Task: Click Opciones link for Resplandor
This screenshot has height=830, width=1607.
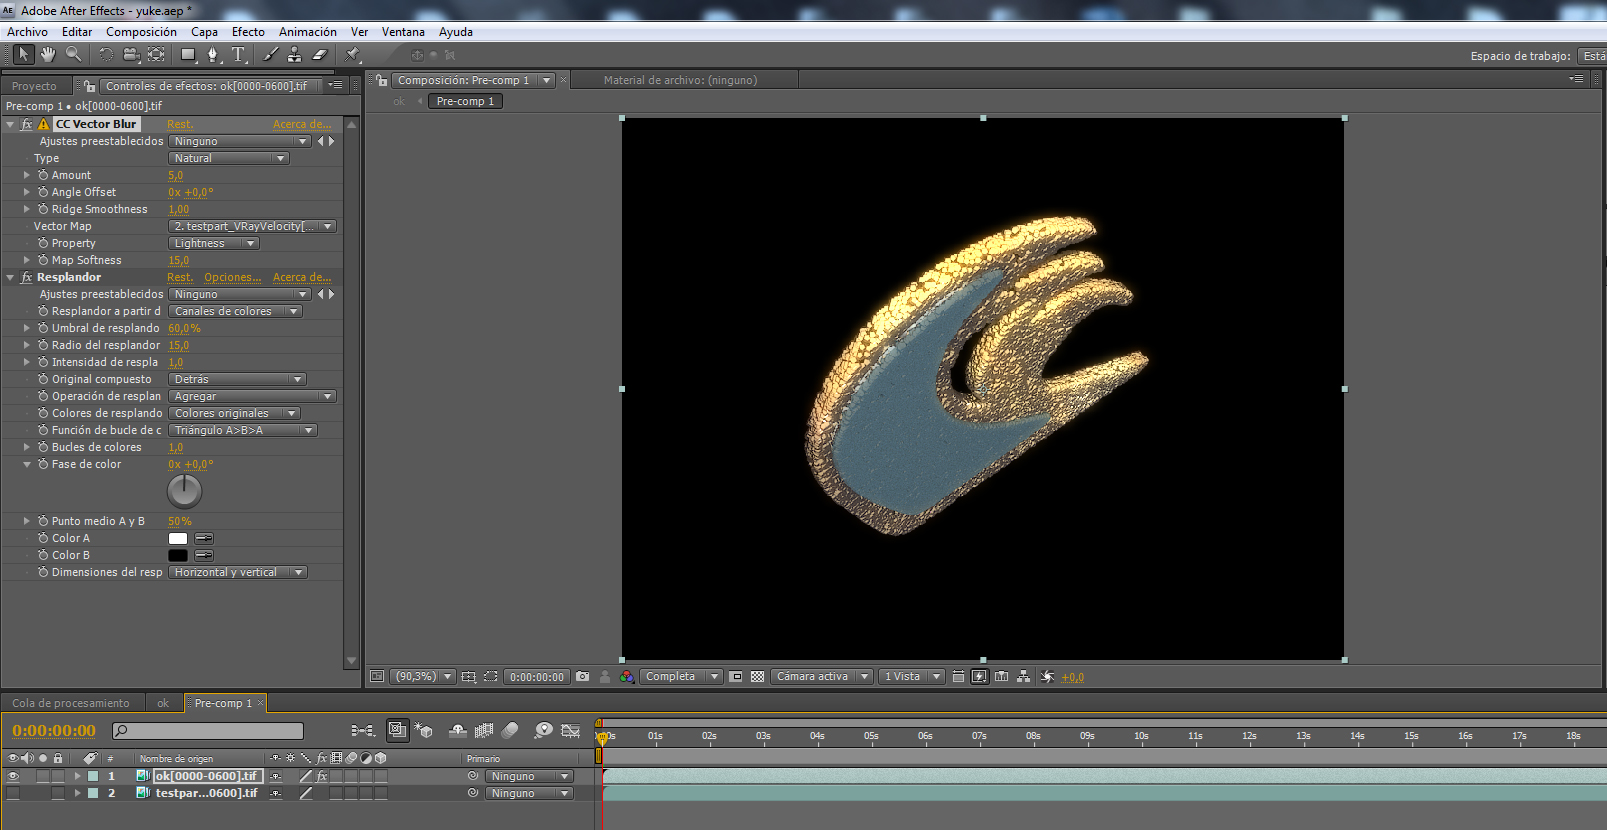Action: (x=232, y=277)
